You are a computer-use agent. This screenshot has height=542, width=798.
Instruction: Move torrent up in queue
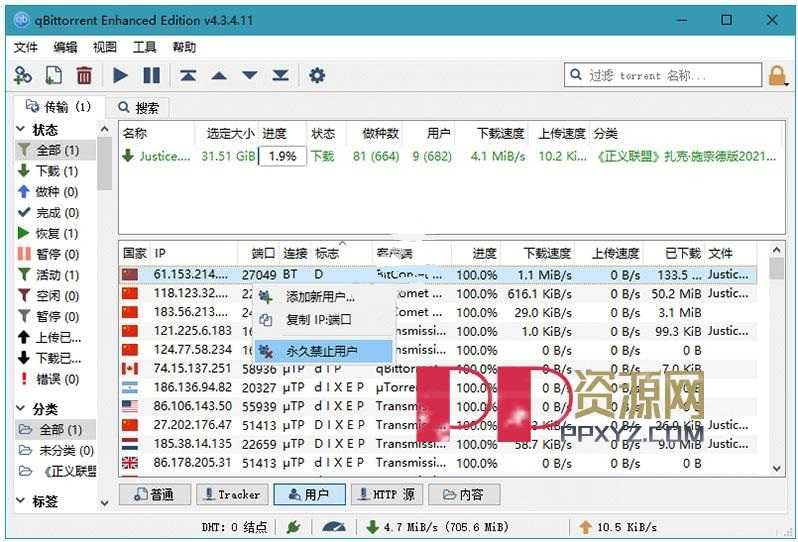[x=219, y=75]
